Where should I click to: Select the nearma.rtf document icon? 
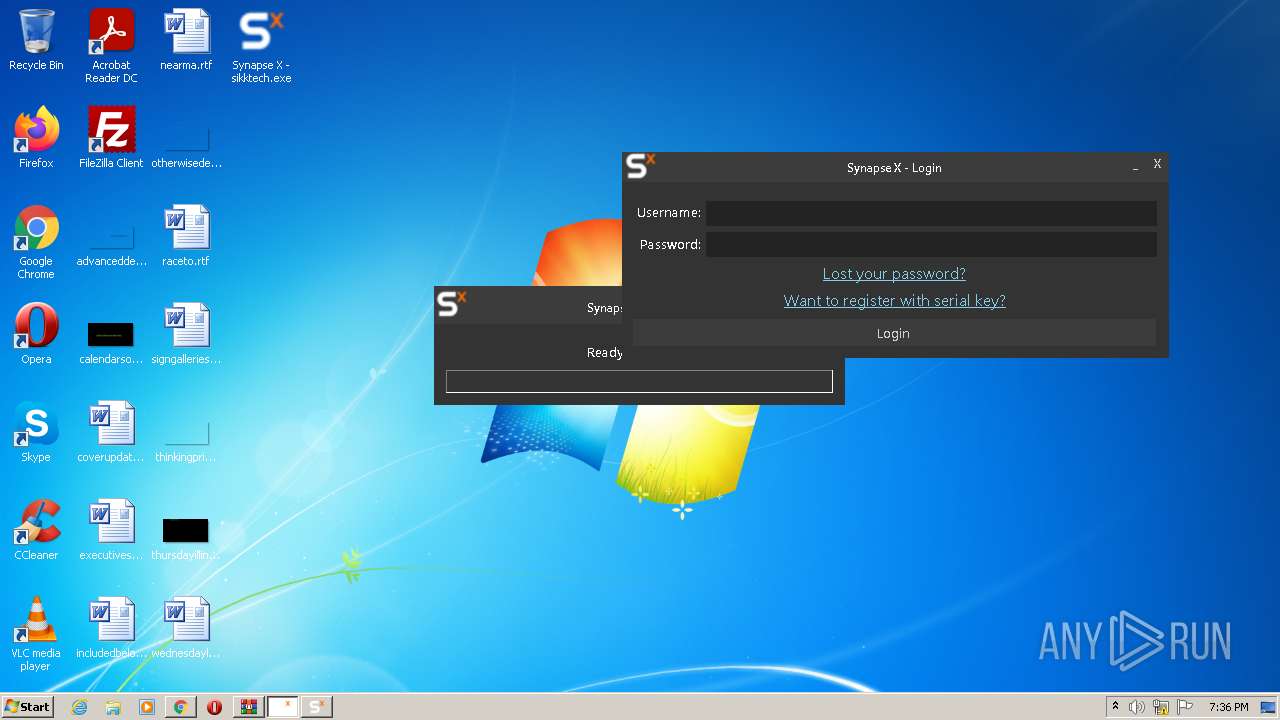point(186,40)
